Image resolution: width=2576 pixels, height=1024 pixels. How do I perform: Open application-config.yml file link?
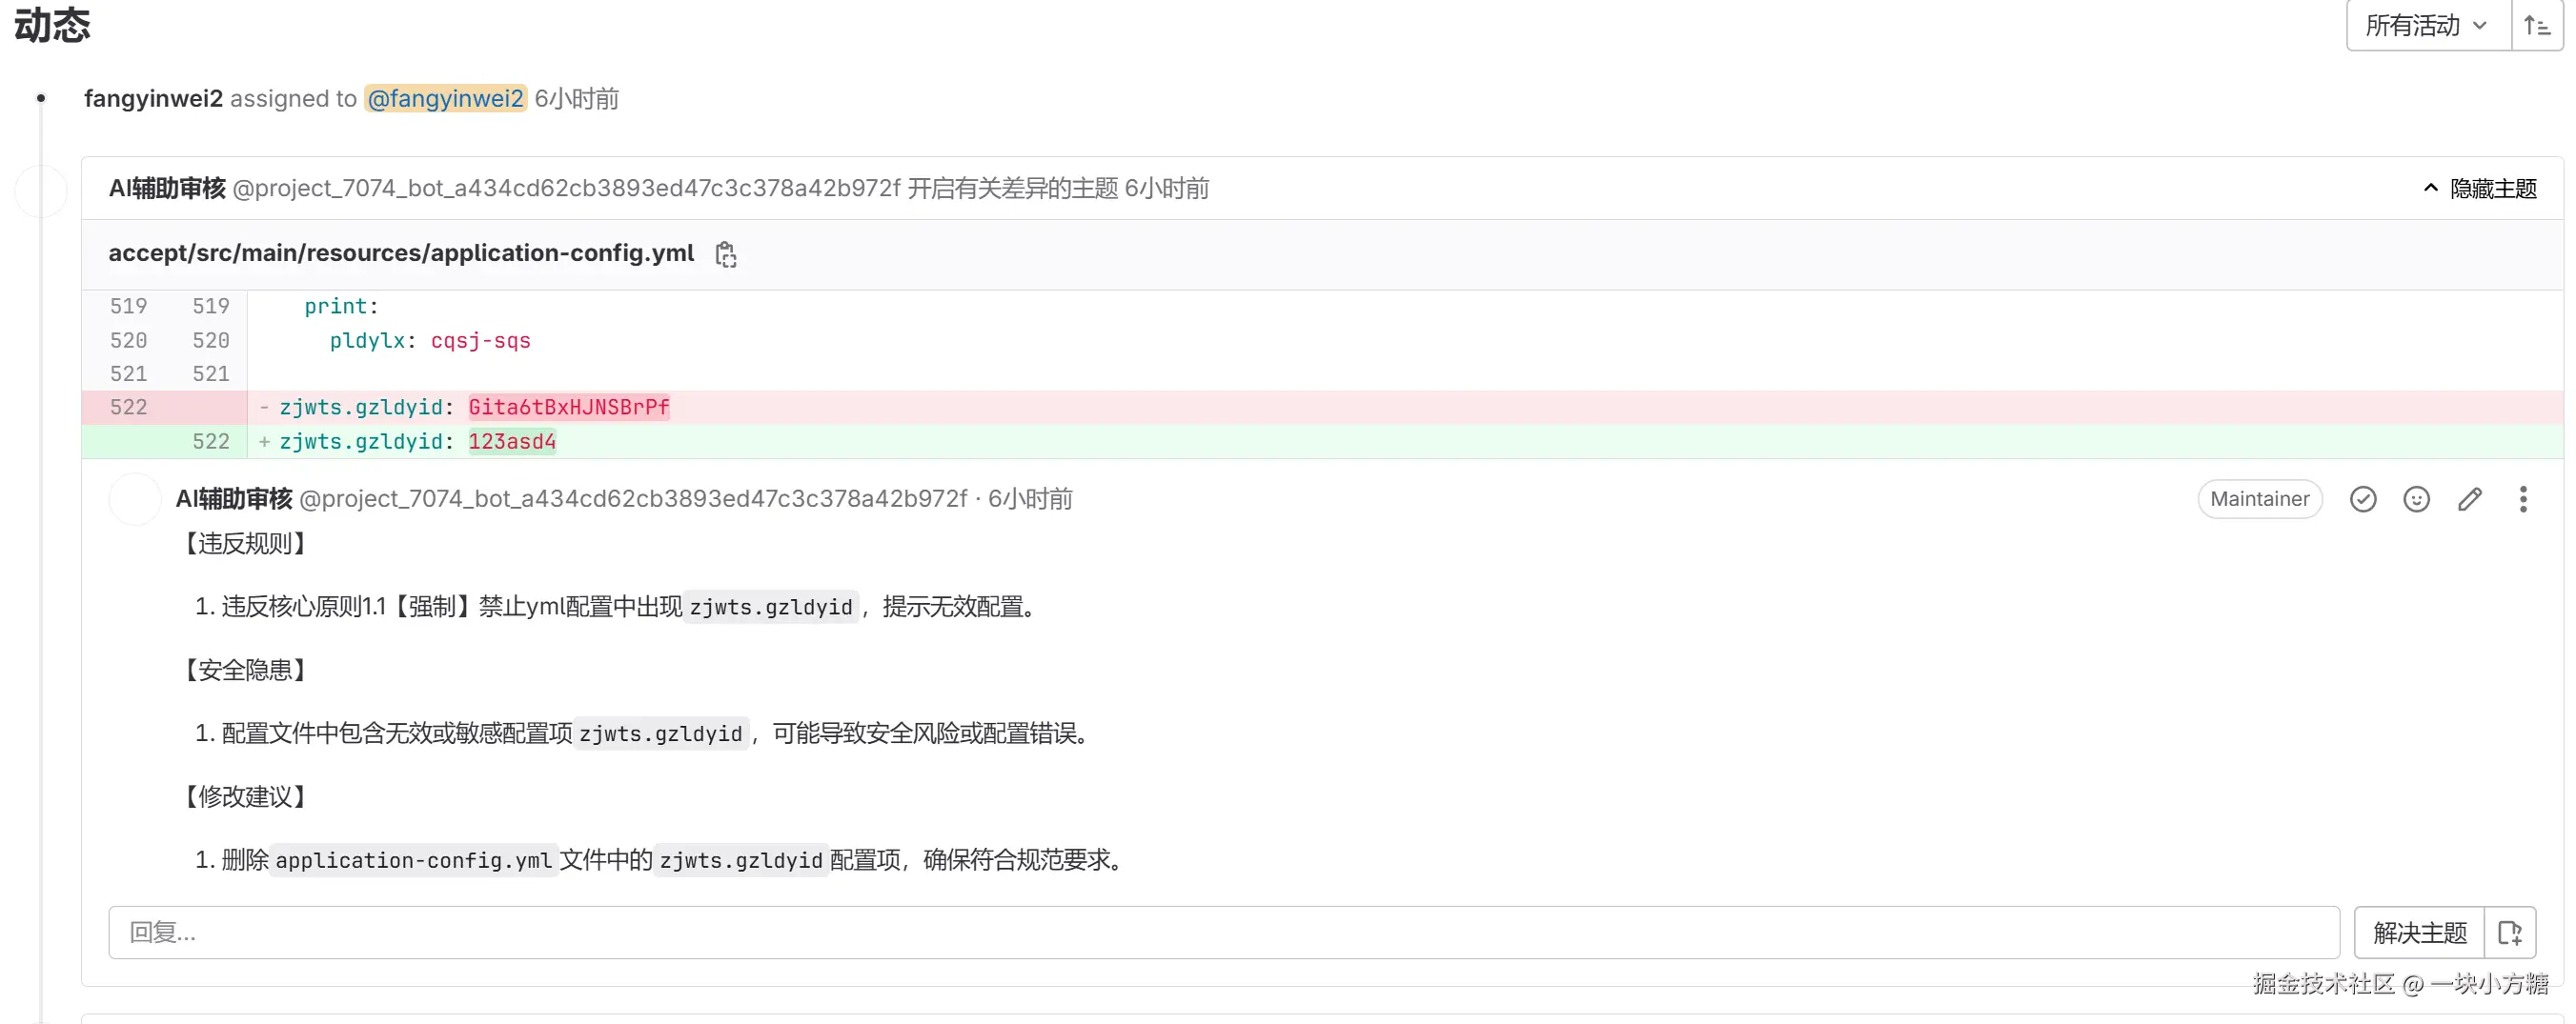[401, 253]
